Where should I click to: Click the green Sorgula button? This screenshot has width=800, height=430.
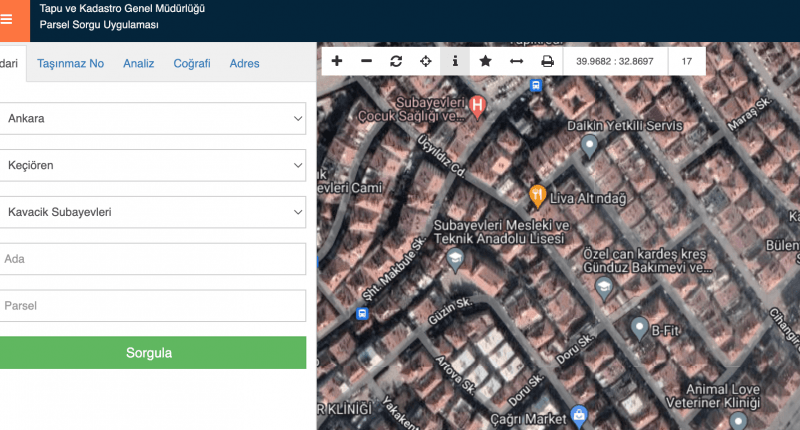(x=153, y=352)
